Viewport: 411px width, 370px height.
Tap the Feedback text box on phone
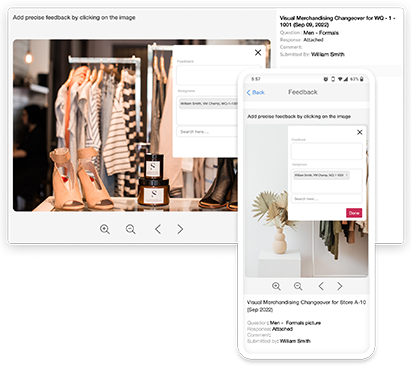(x=327, y=151)
